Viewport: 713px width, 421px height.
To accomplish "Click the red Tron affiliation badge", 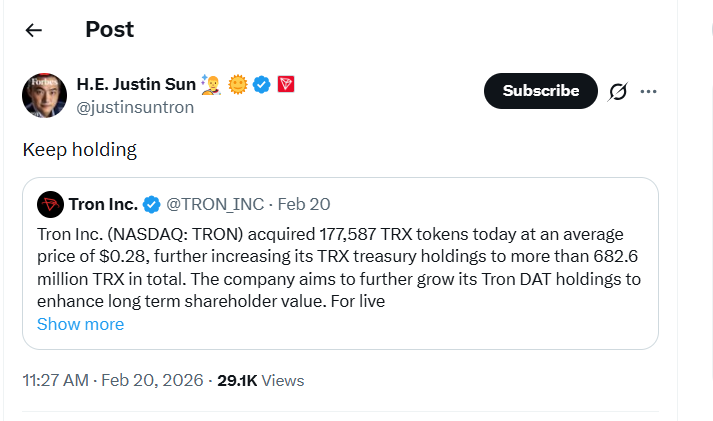I will 285,84.
